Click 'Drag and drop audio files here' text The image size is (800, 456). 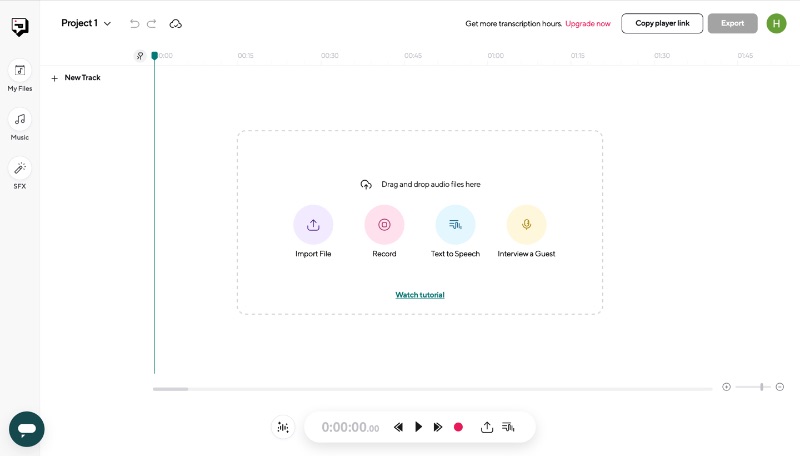coord(431,184)
